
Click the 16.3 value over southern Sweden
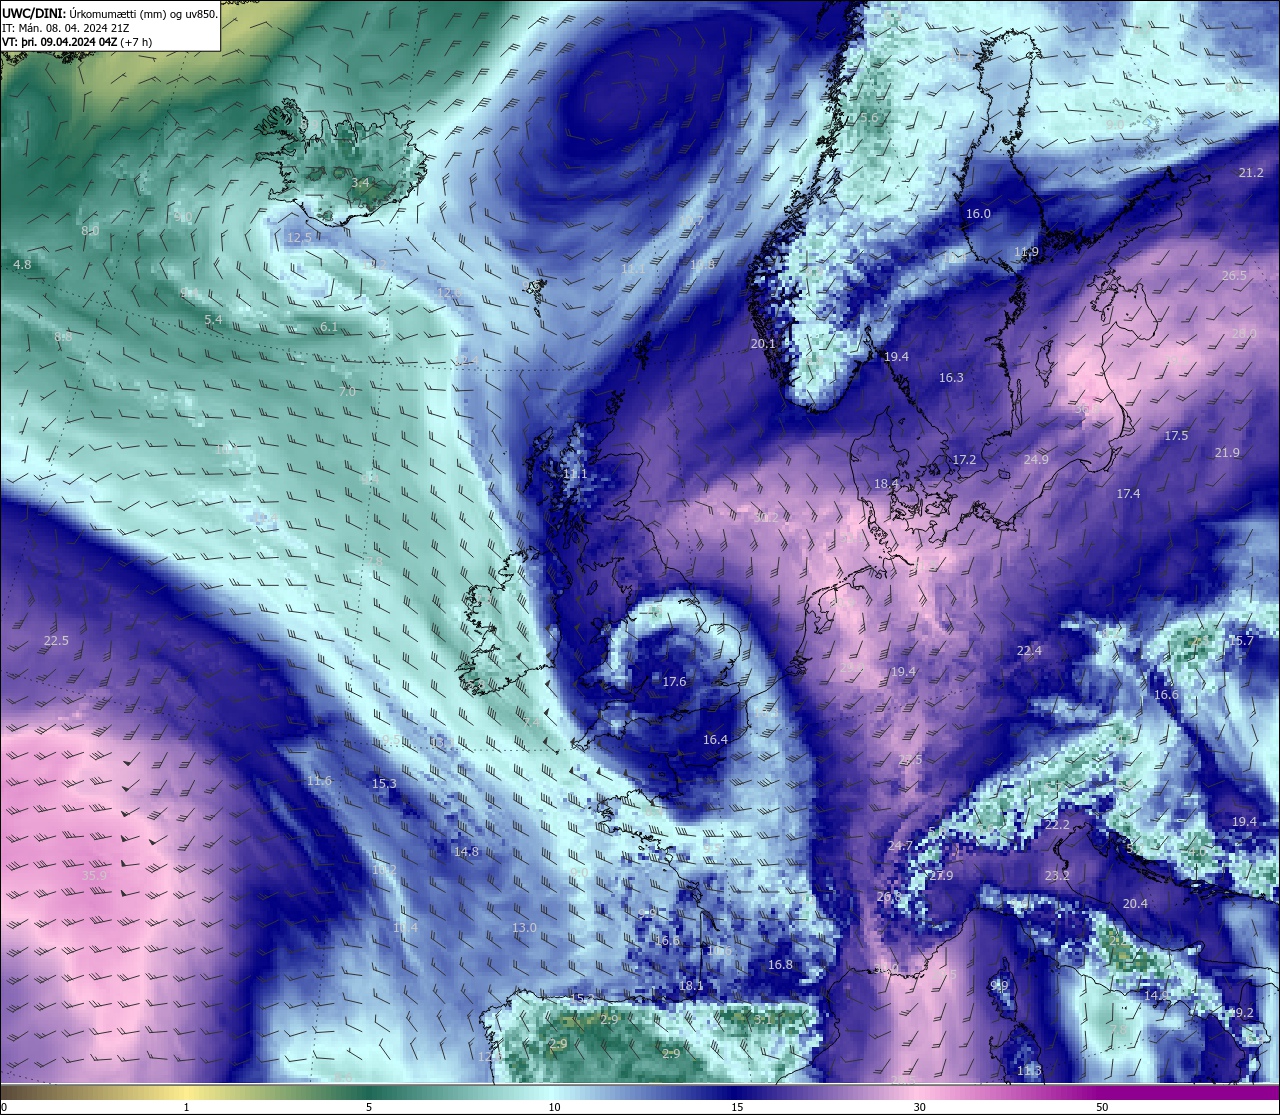pyautogui.click(x=951, y=378)
